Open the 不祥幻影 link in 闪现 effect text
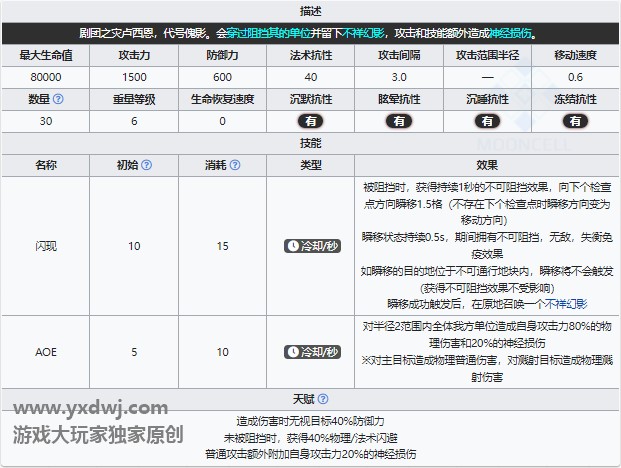621x468 pixels. pos(566,303)
